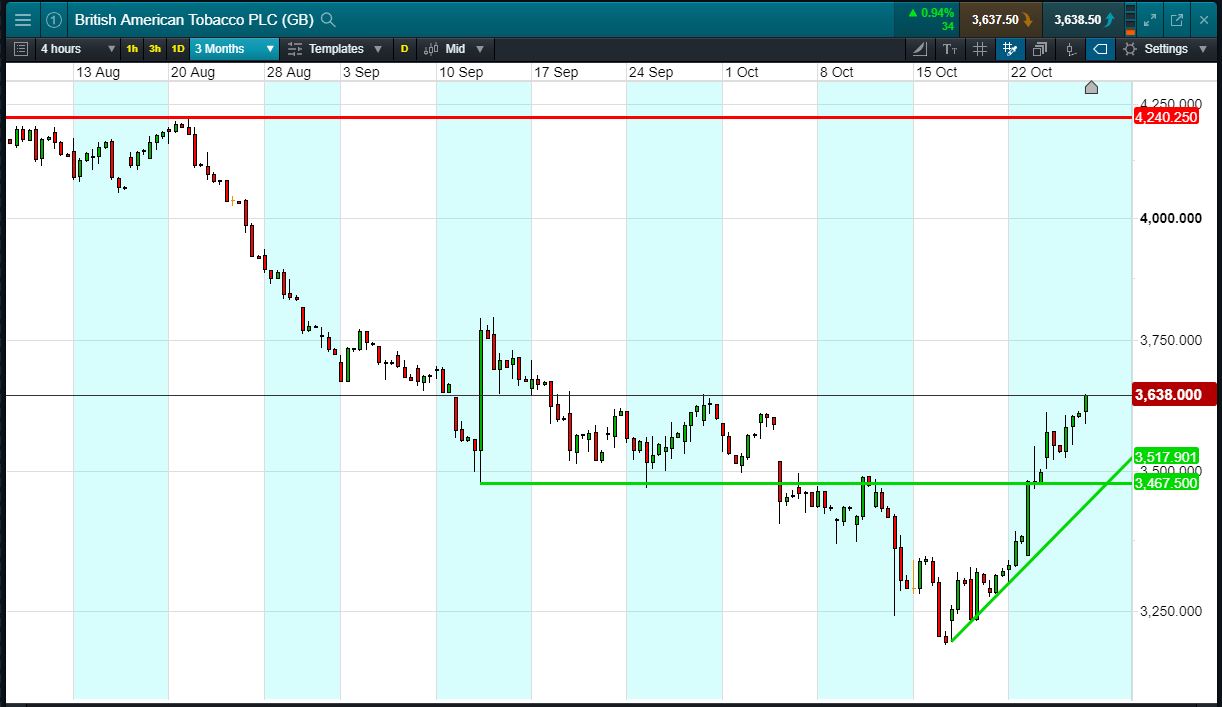Viewport: 1222px width, 707px height.
Task: Click the green 3,467.500 support label
Action: [x=1166, y=483]
